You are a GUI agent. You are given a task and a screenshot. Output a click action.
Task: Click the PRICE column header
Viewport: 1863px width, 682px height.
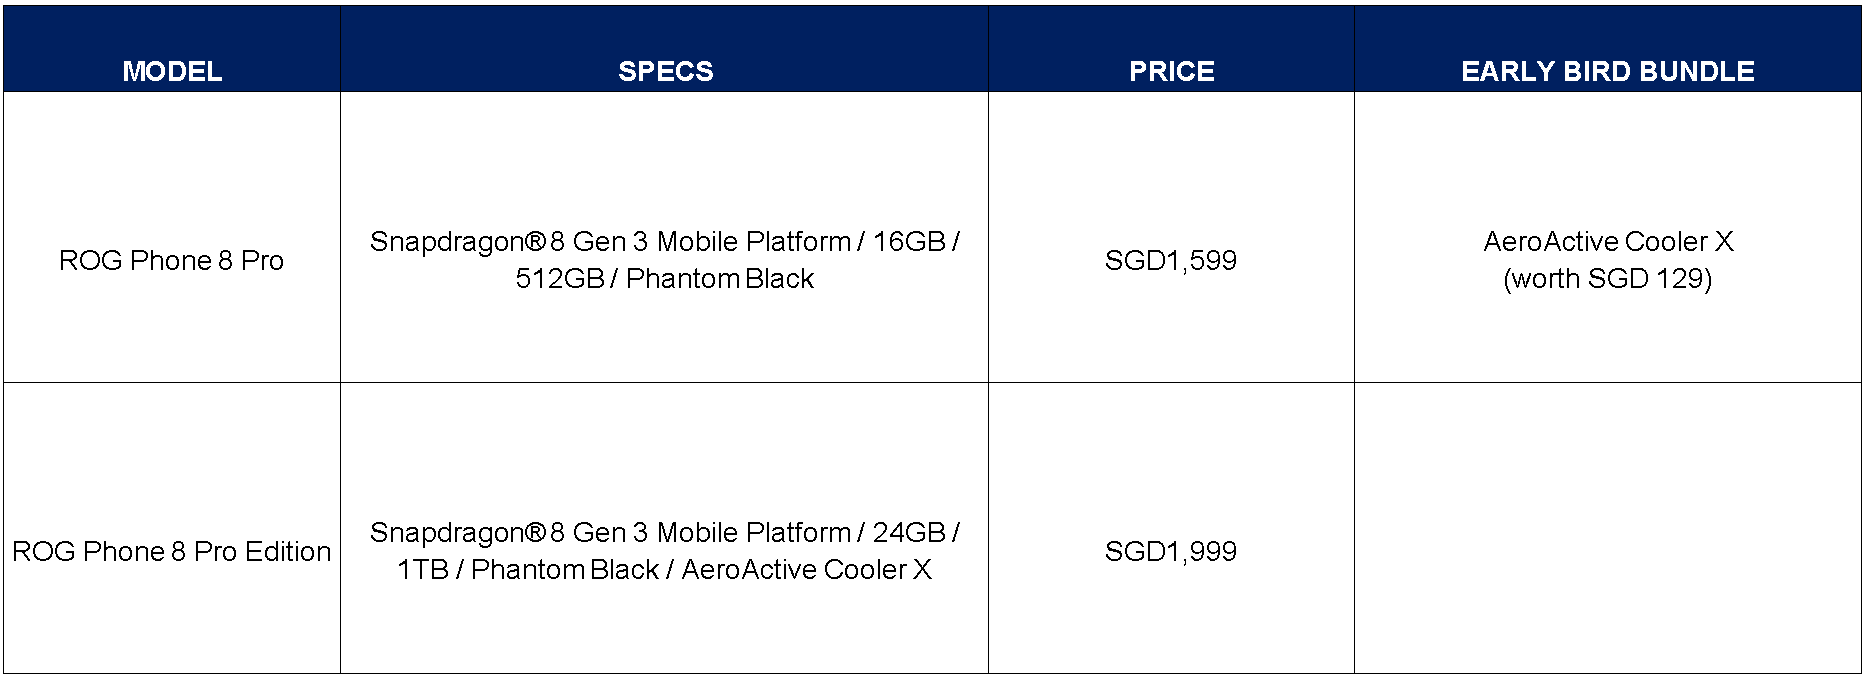pyautogui.click(x=1171, y=71)
